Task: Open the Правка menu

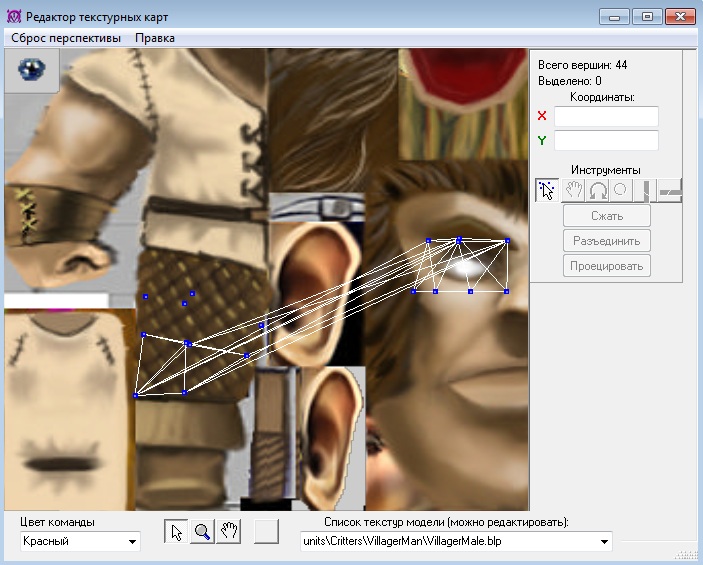Action: [155, 38]
